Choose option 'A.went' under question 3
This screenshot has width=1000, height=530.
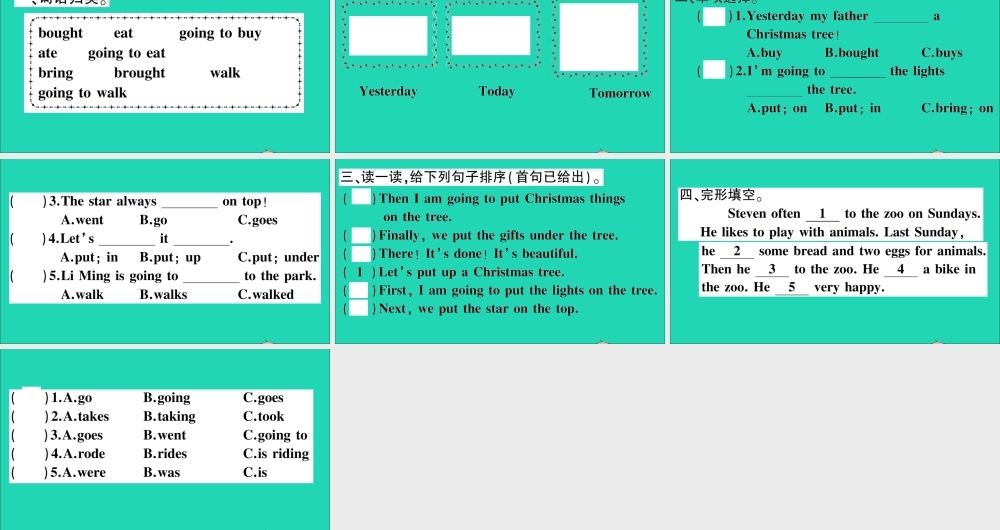82,220
